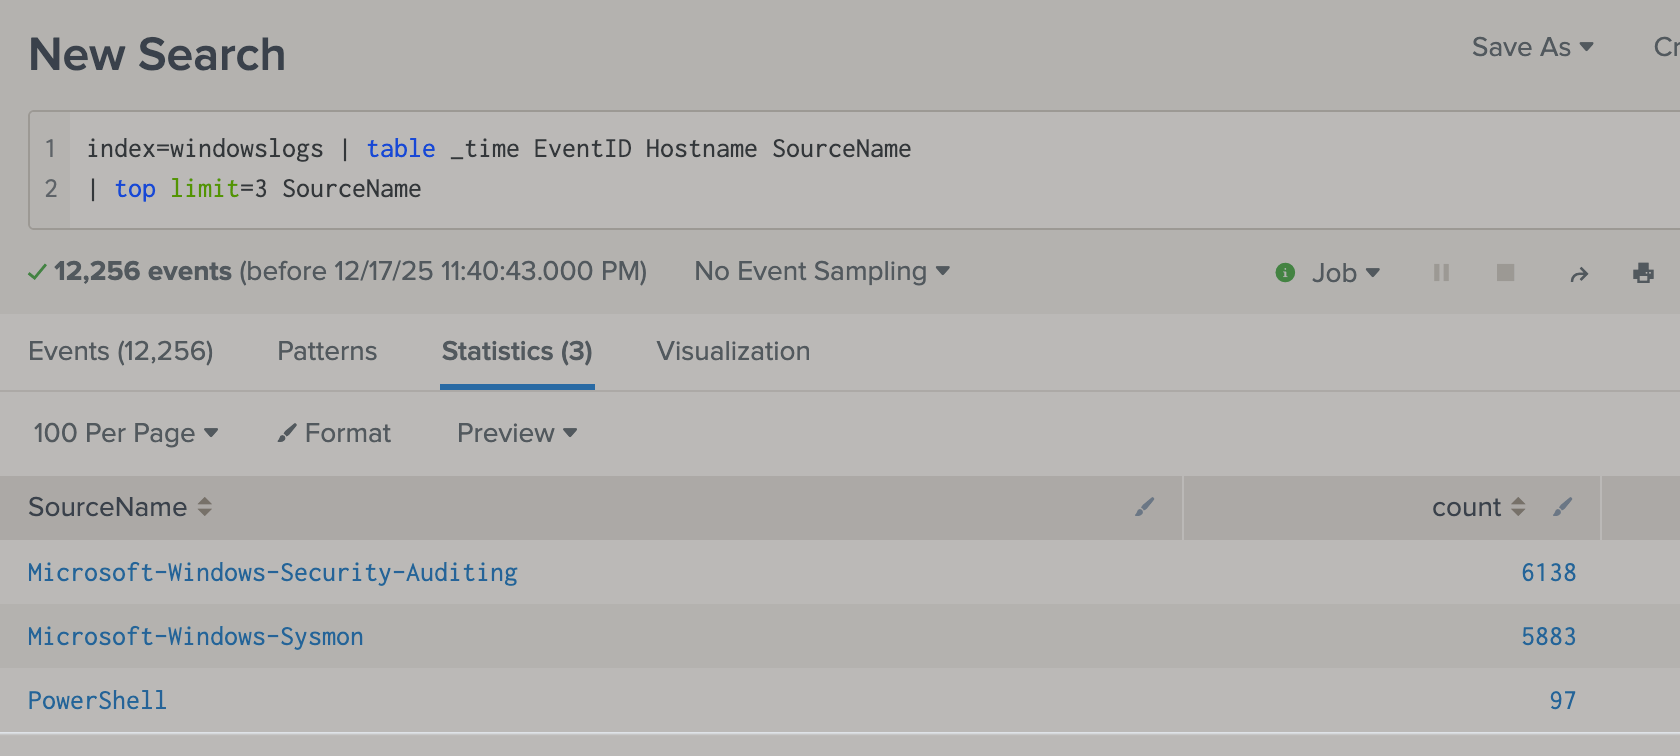The width and height of the screenshot is (1680, 756).
Task: Open the Visualization tab
Action: [733, 351]
